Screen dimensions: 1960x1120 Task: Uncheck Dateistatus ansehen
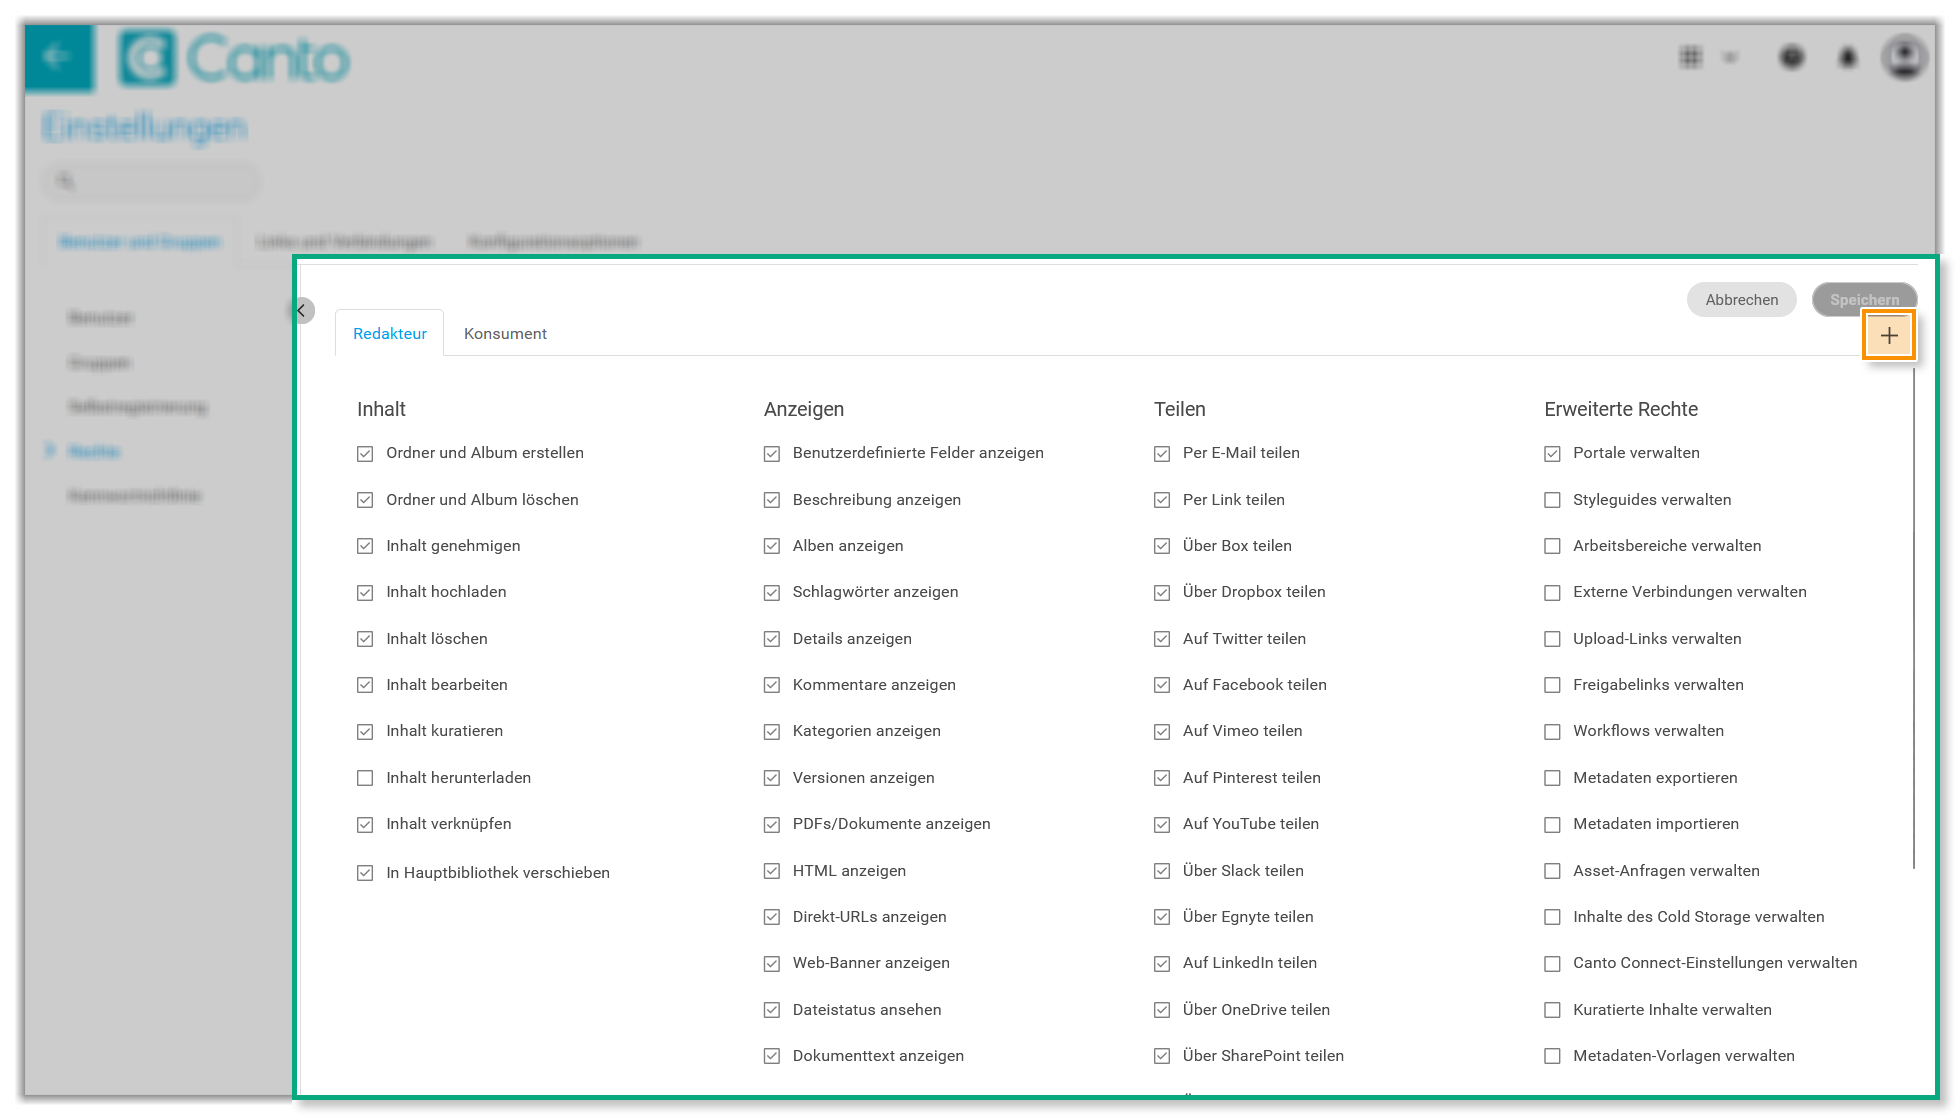click(772, 1010)
